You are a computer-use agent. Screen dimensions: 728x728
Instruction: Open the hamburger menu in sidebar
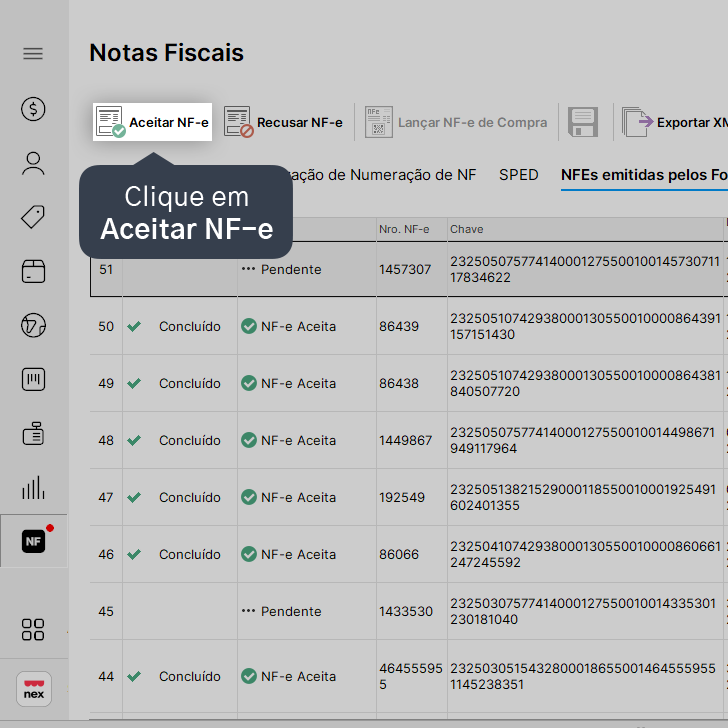[33, 53]
